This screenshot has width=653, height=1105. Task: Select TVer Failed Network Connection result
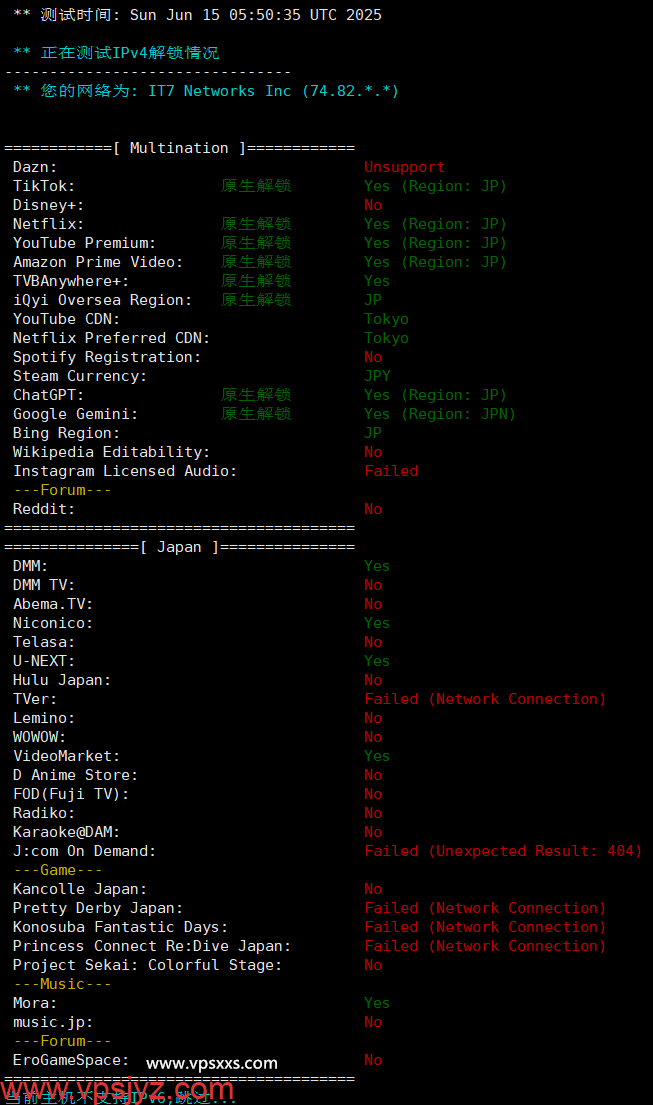click(x=485, y=699)
